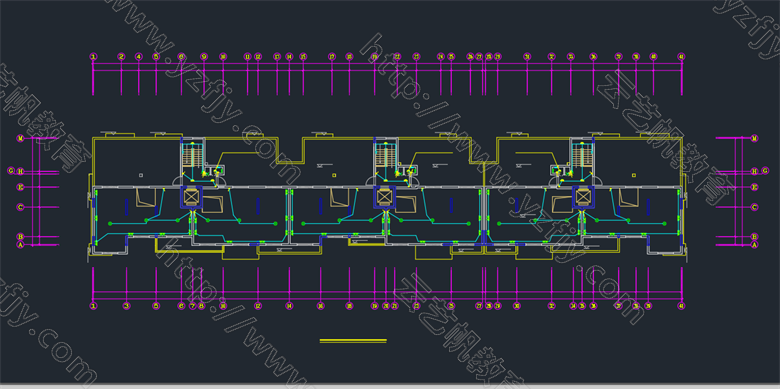Viewport: 780px width, 389px height.
Task: Click row axis bubble G at far left
Action: point(10,171)
